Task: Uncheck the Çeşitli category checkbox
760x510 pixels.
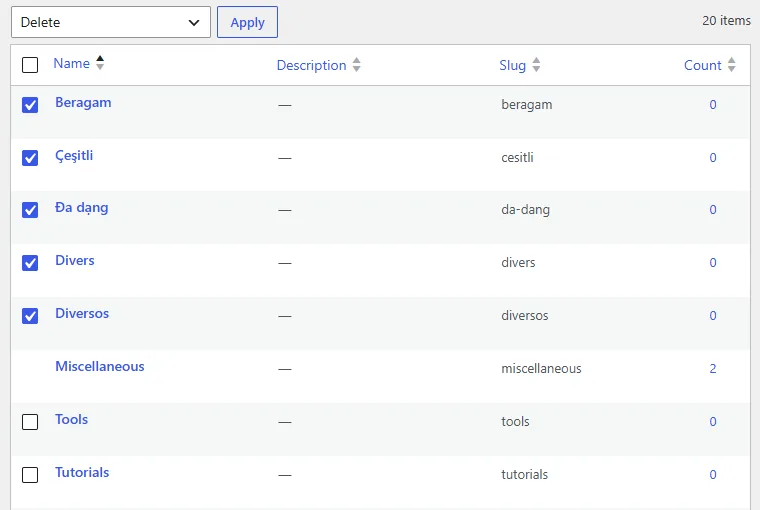Action: tap(30, 158)
